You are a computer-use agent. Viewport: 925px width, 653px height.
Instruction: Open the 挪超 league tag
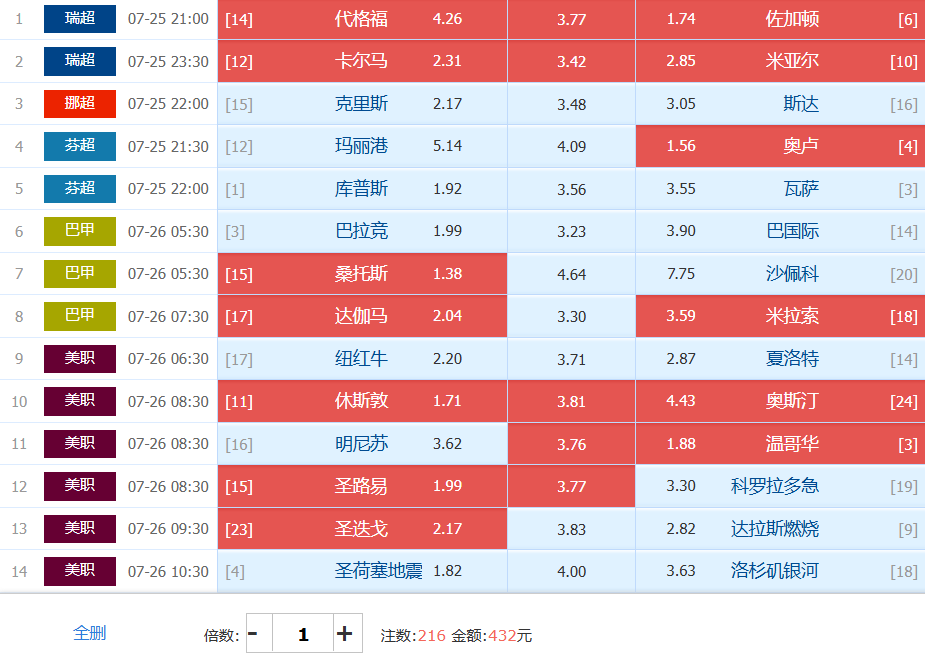[80, 104]
